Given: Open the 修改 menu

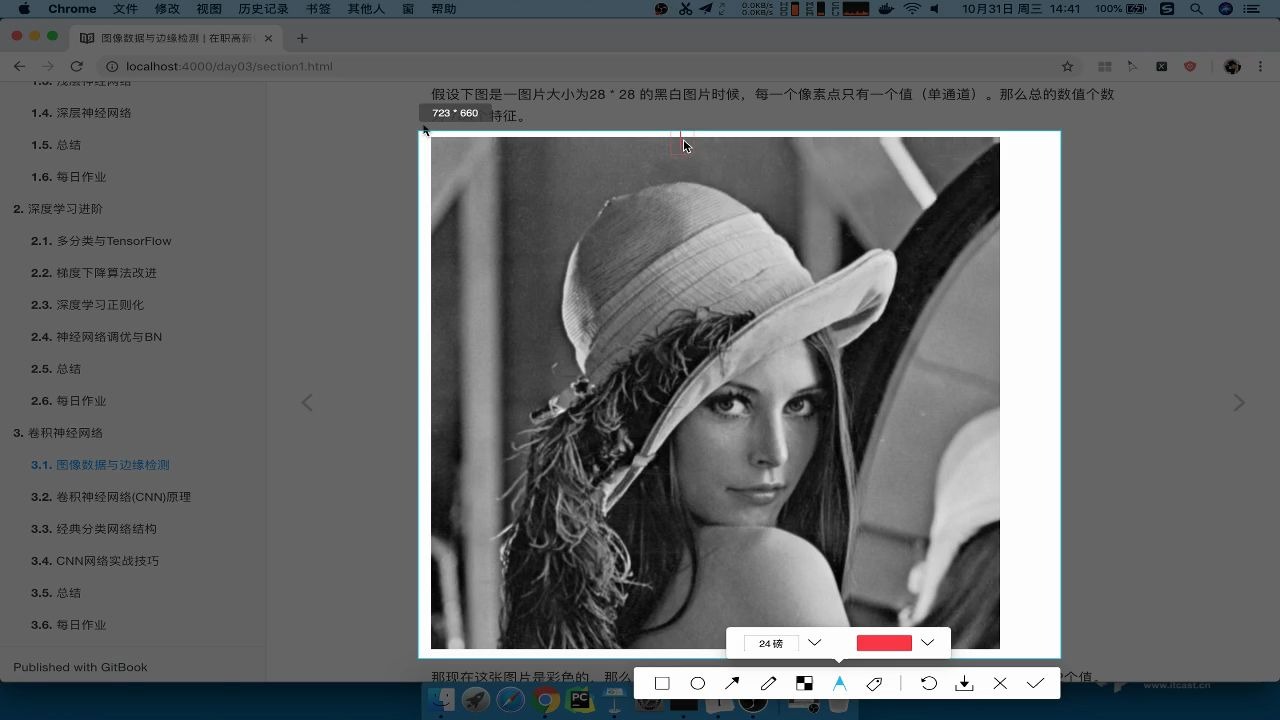Looking at the screenshot, I should (167, 9).
